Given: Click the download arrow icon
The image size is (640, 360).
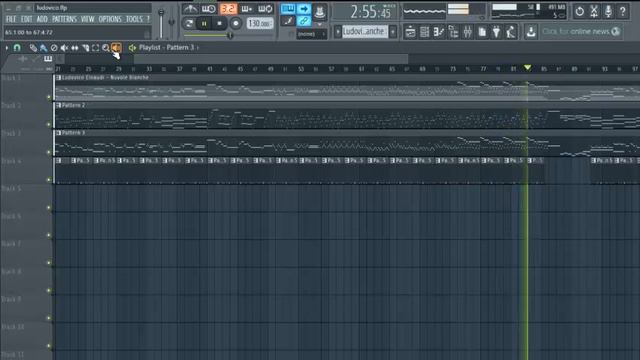Looking at the screenshot, I should 531,31.
